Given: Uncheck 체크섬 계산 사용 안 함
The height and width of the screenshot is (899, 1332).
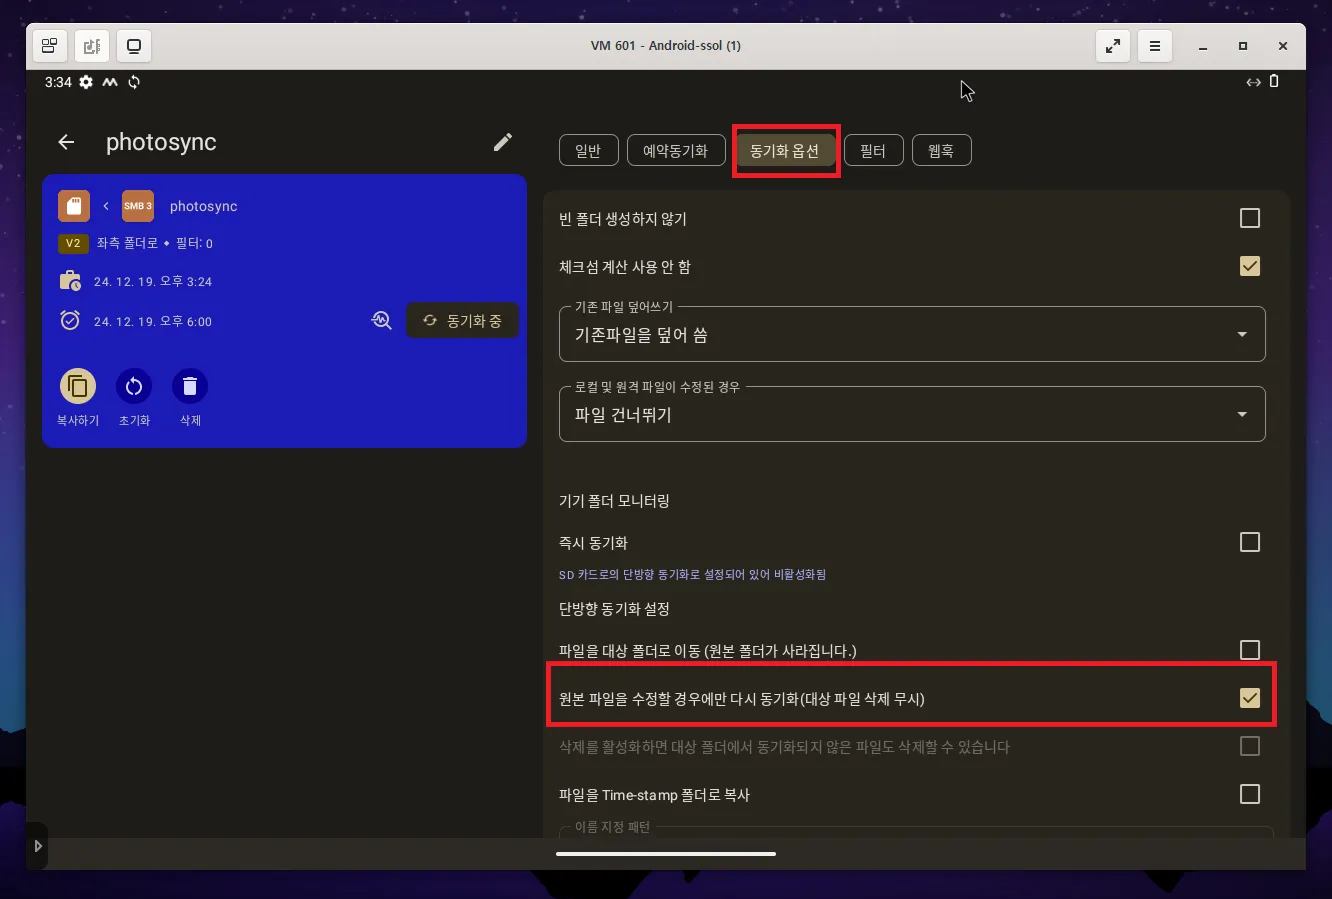Looking at the screenshot, I should (1249, 266).
